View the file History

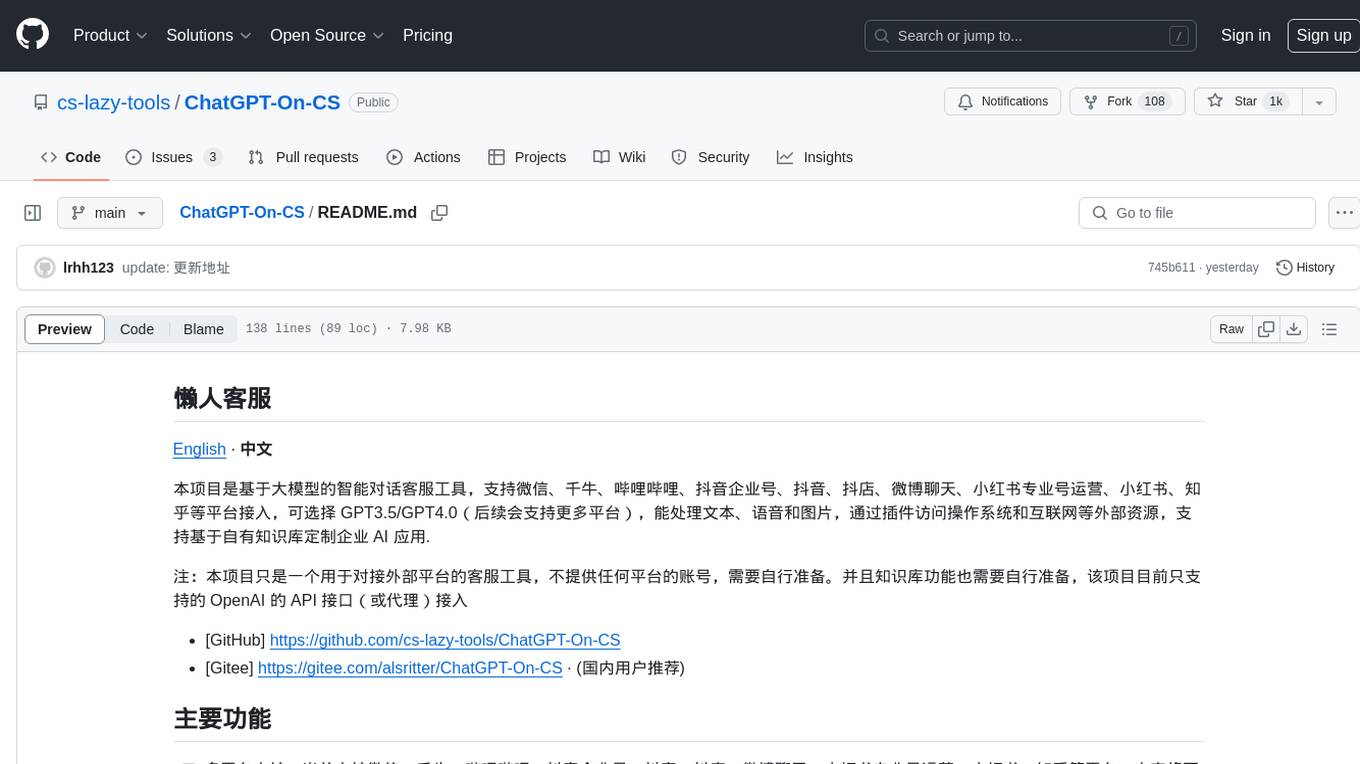[1305, 268]
